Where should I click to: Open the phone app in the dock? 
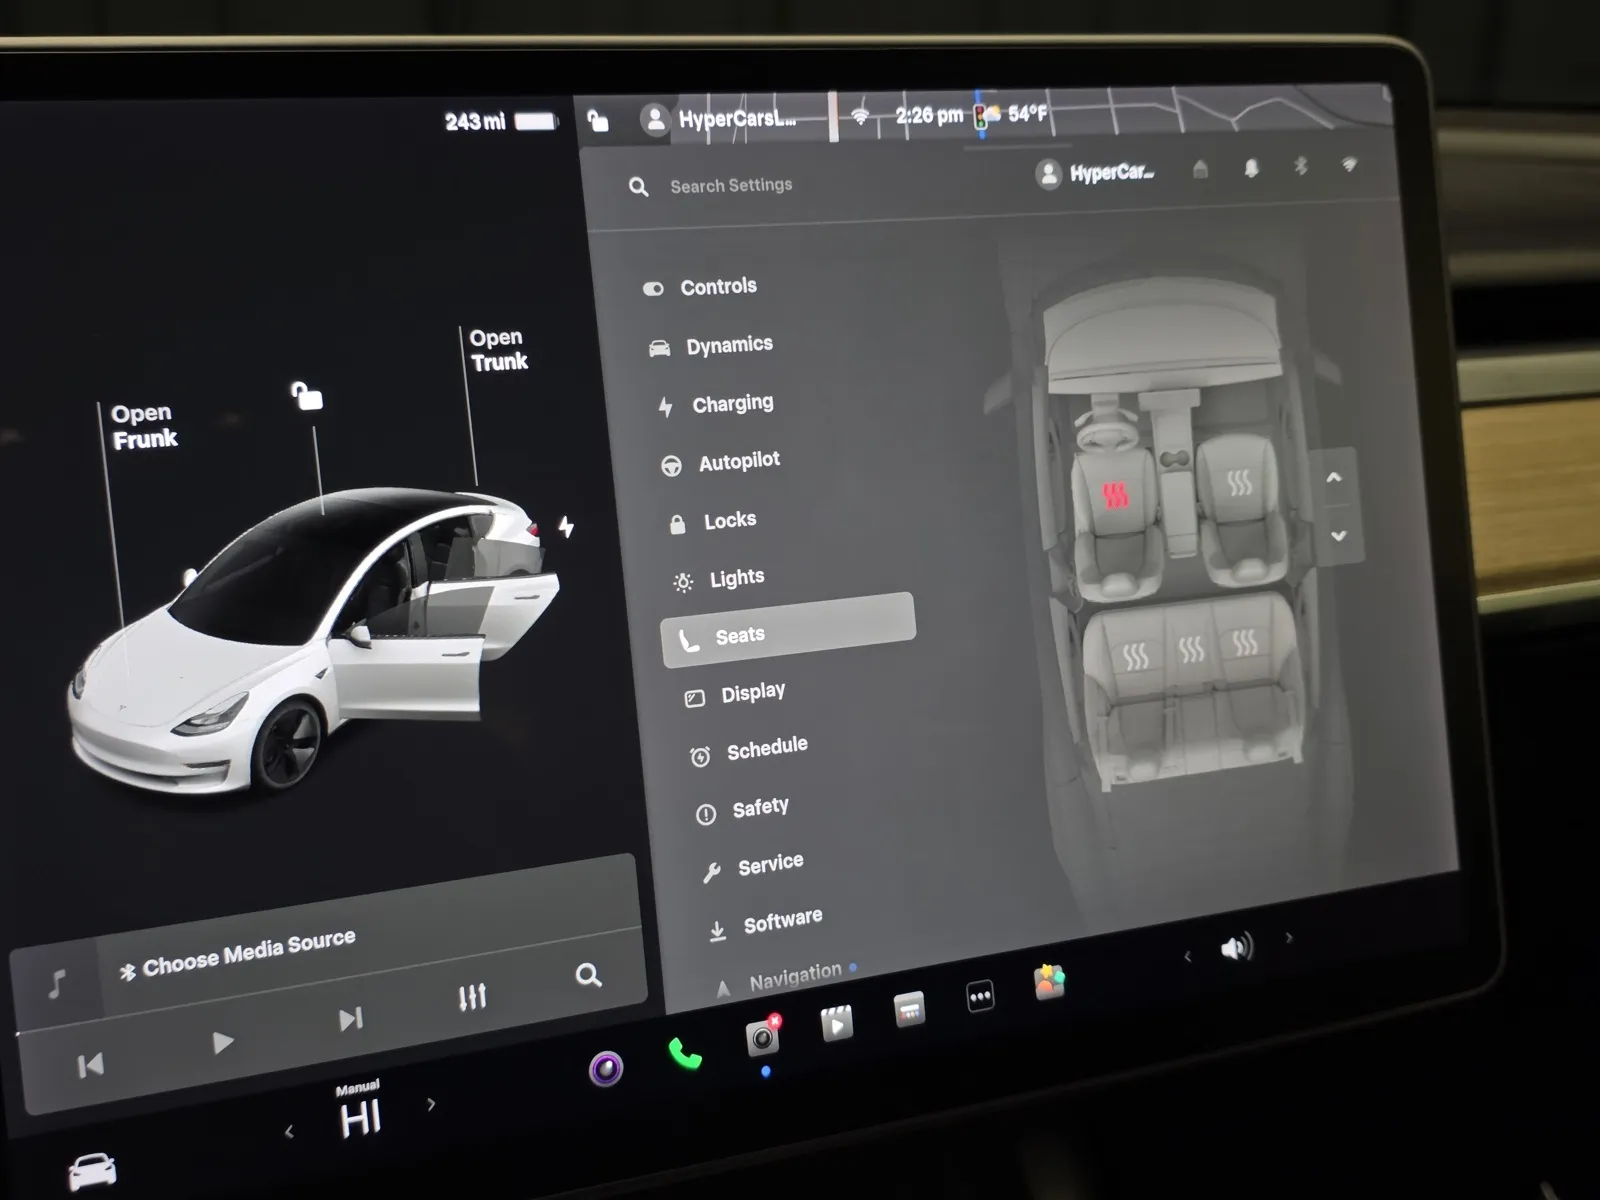[685, 1054]
